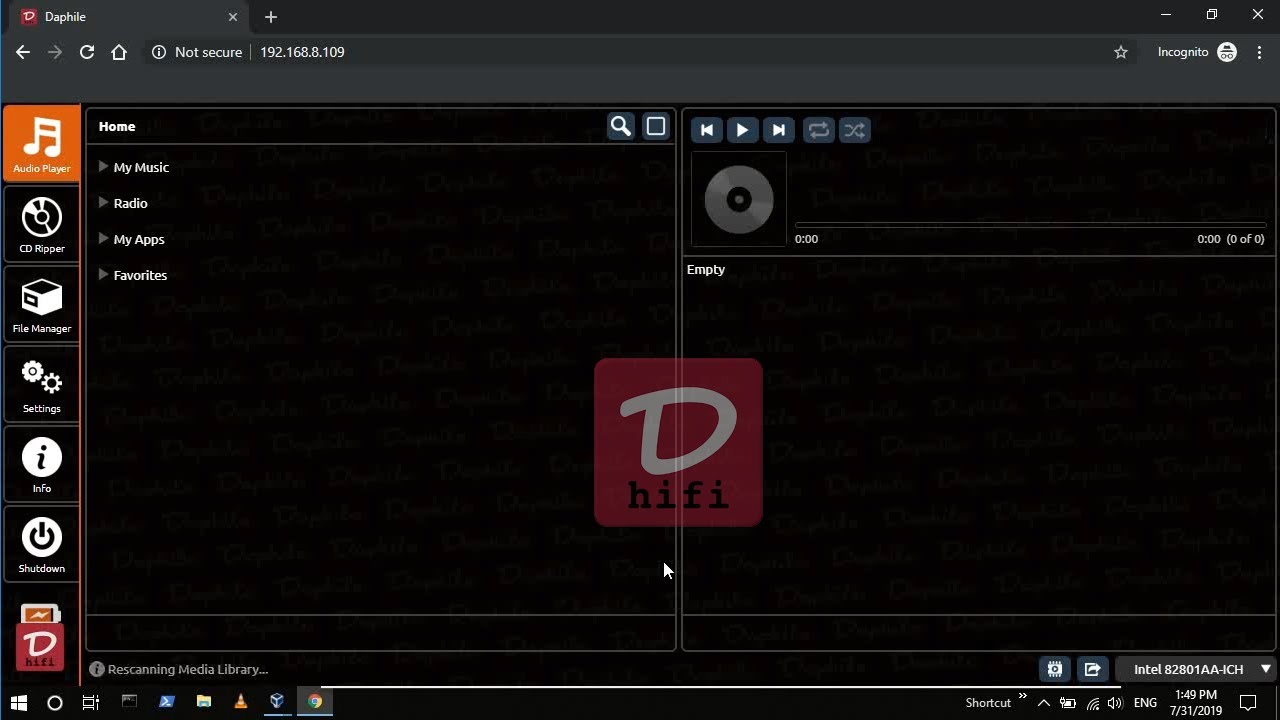Expand the Radio tree item
The width and height of the screenshot is (1280, 720).
pos(103,203)
